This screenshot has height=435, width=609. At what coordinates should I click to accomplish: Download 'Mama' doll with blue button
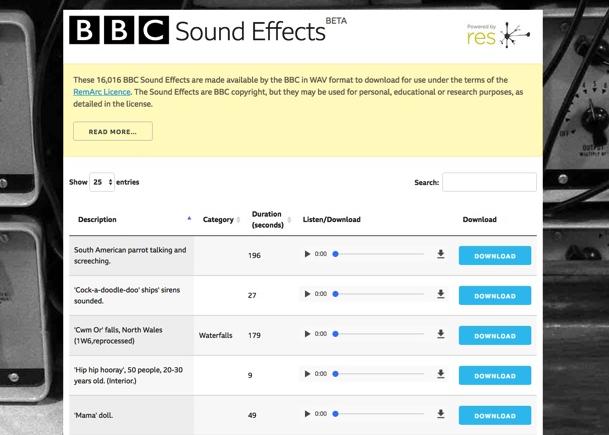[495, 416]
